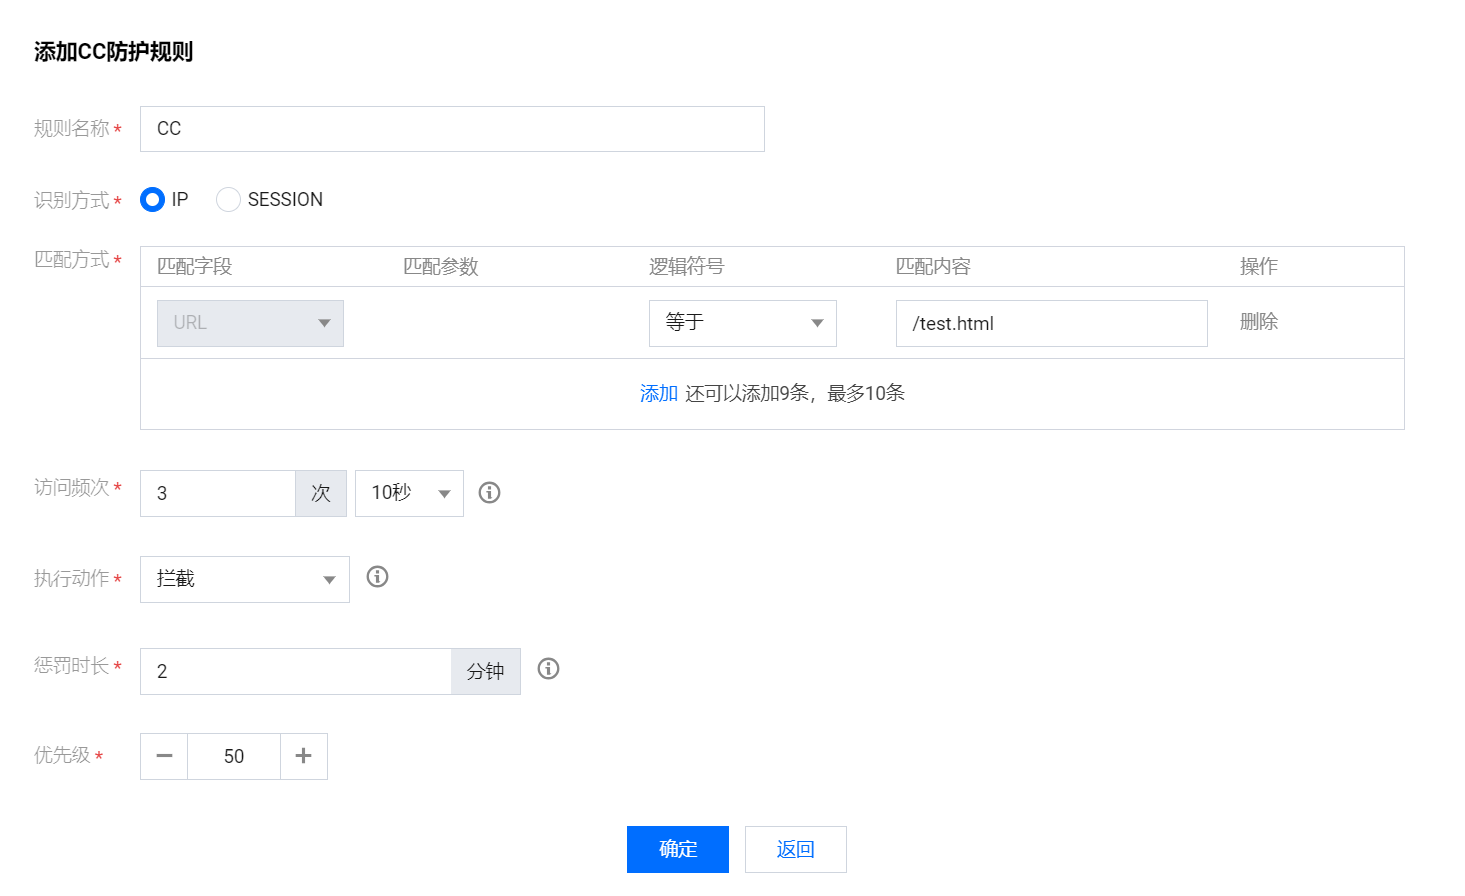Image resolution: width=1465 pixels, height=896 pixels.
Task: Click the 确定 confirm button
Action: pos(677,849)
